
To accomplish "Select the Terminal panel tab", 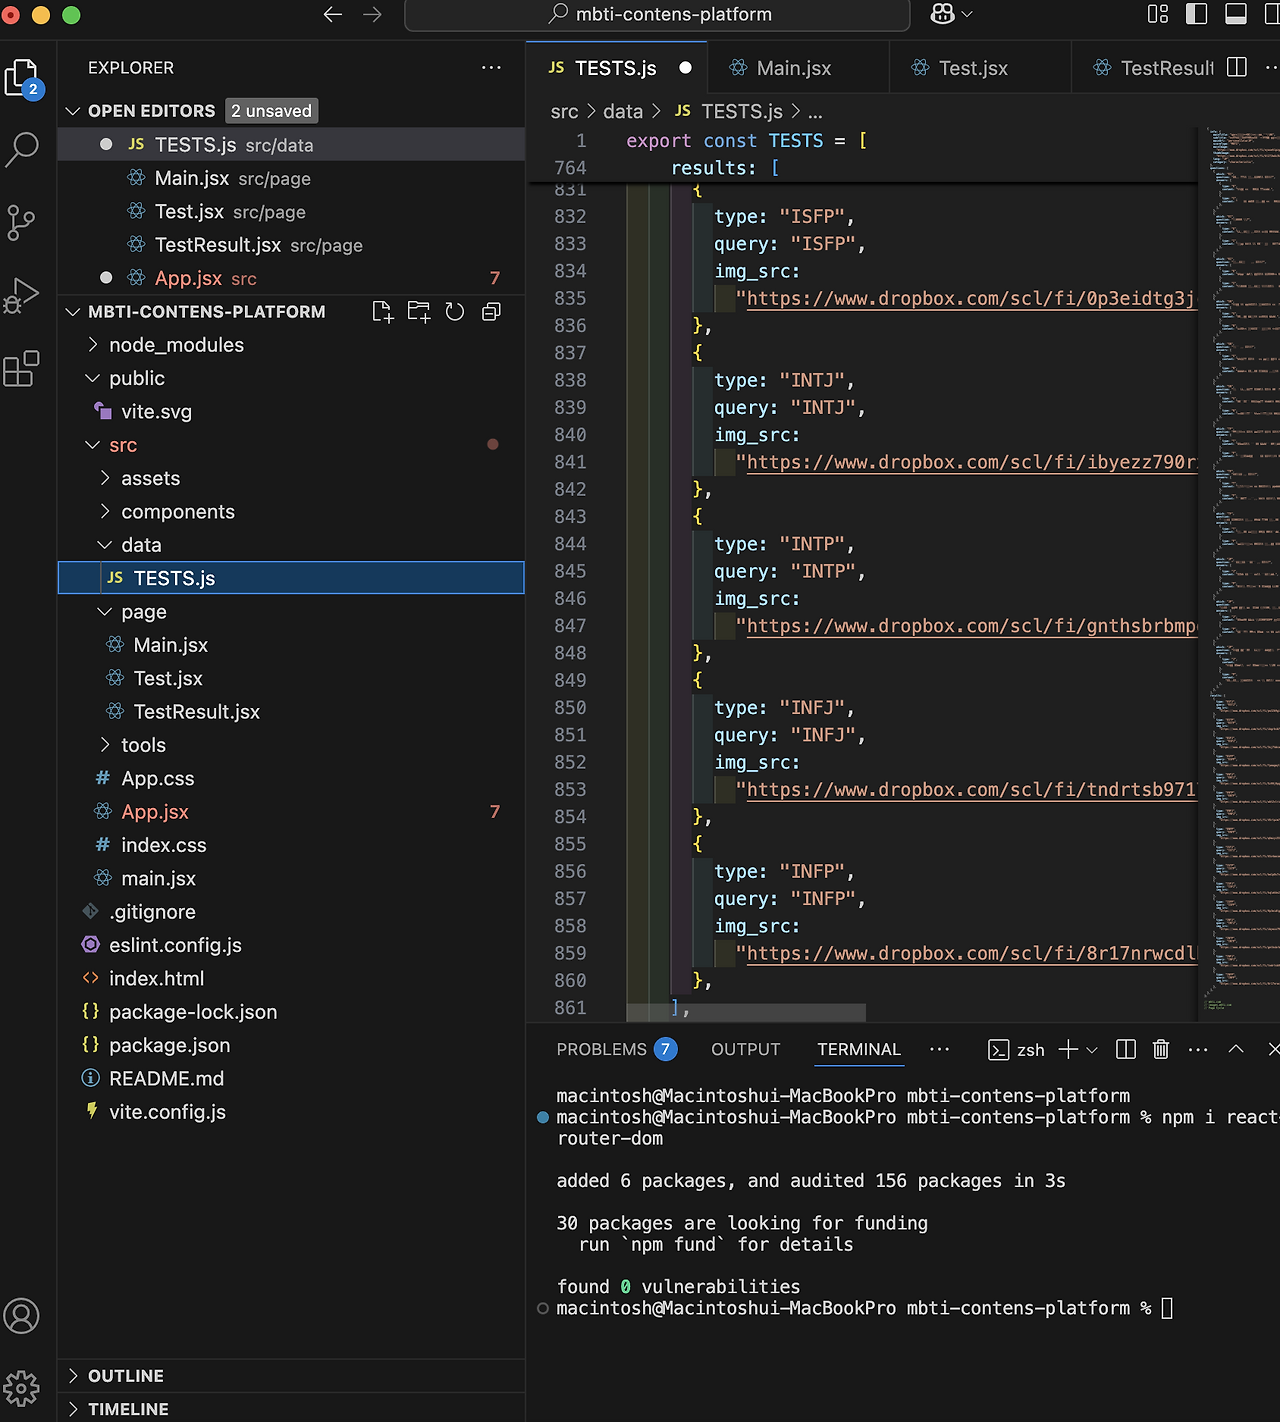I will click(859, 1049).
